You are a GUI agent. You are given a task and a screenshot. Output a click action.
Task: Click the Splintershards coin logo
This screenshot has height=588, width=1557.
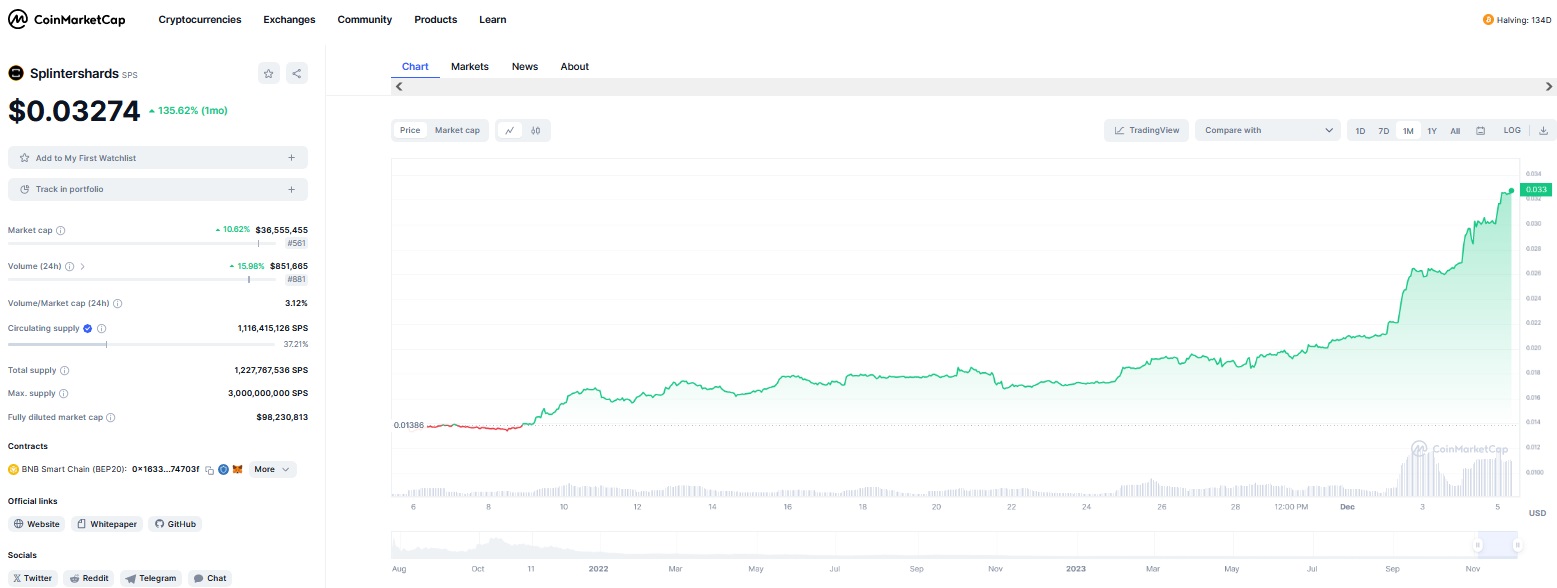[16, 73]
